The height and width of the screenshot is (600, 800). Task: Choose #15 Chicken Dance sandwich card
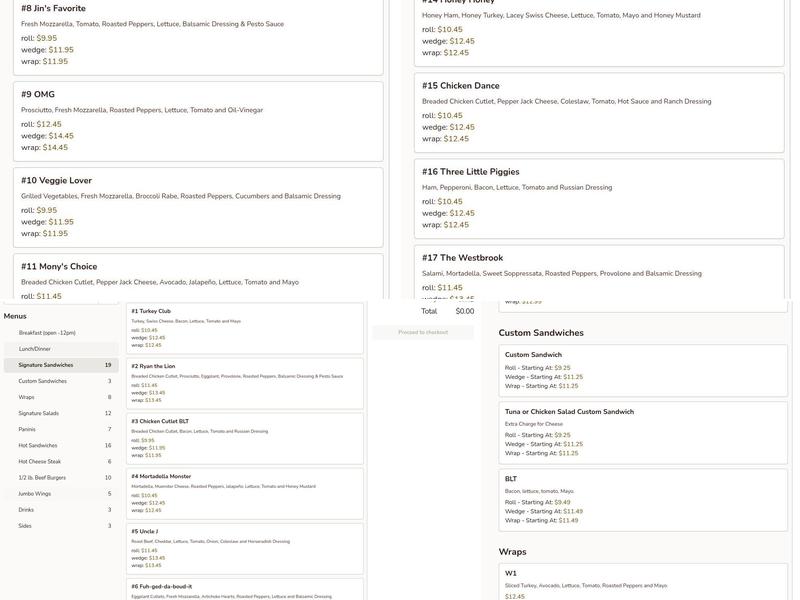(x=599, y=112)
